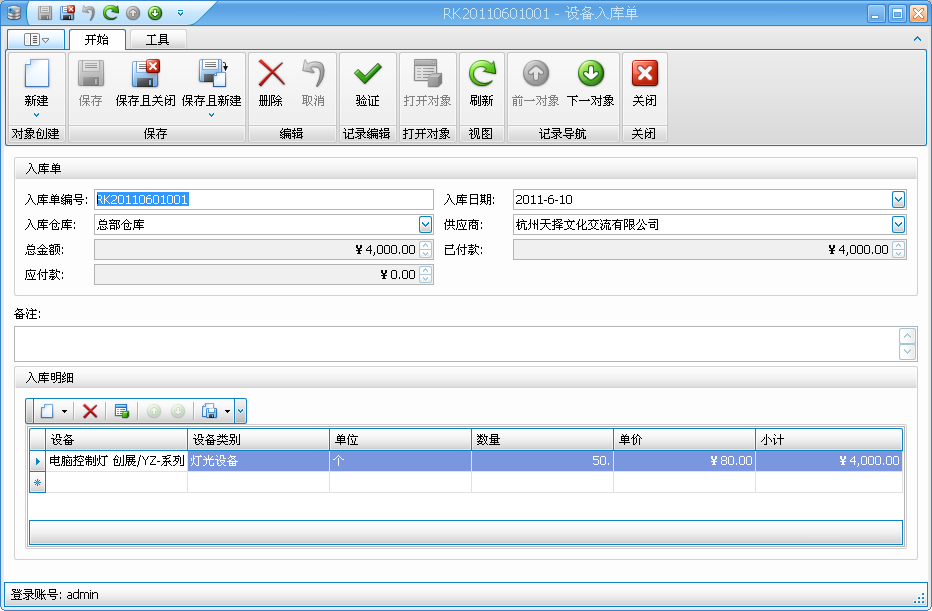The width and height of the screenshot is (932, 611).
Task: Click export icon in the 入库明细 toolbar
Action: pyautogui.click(x=207, y=410)
